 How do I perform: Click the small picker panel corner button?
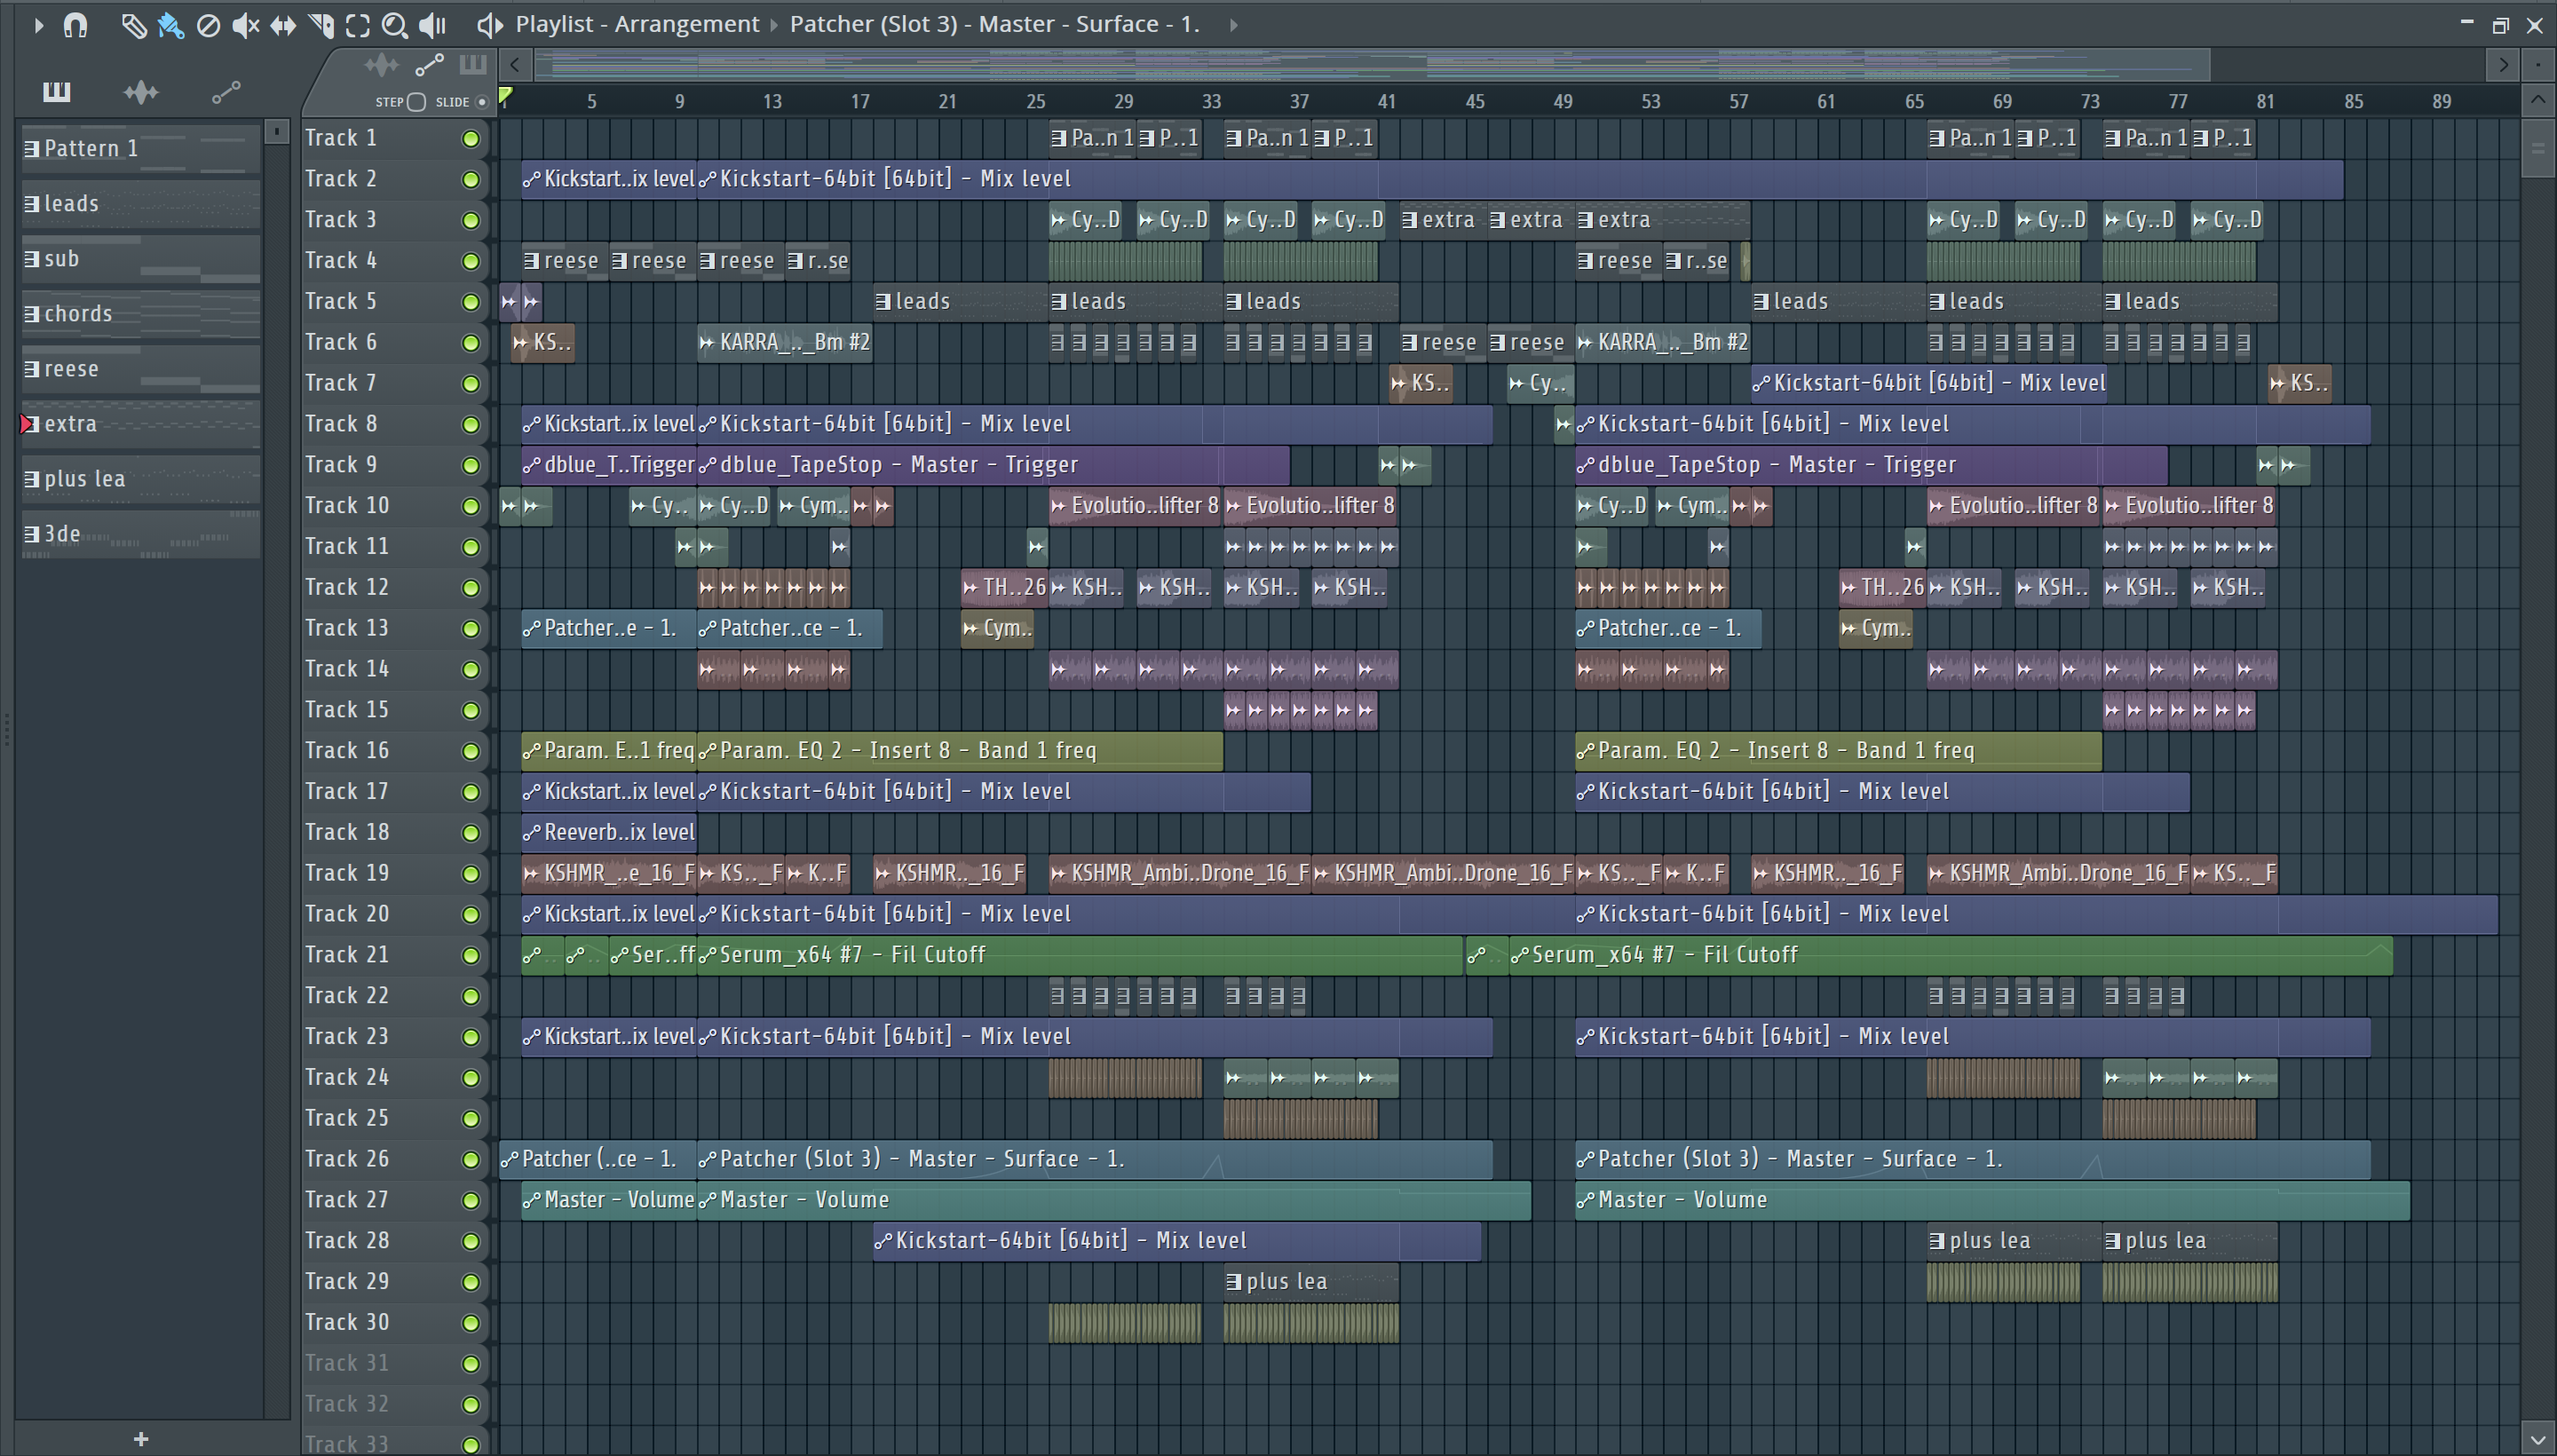277,131
